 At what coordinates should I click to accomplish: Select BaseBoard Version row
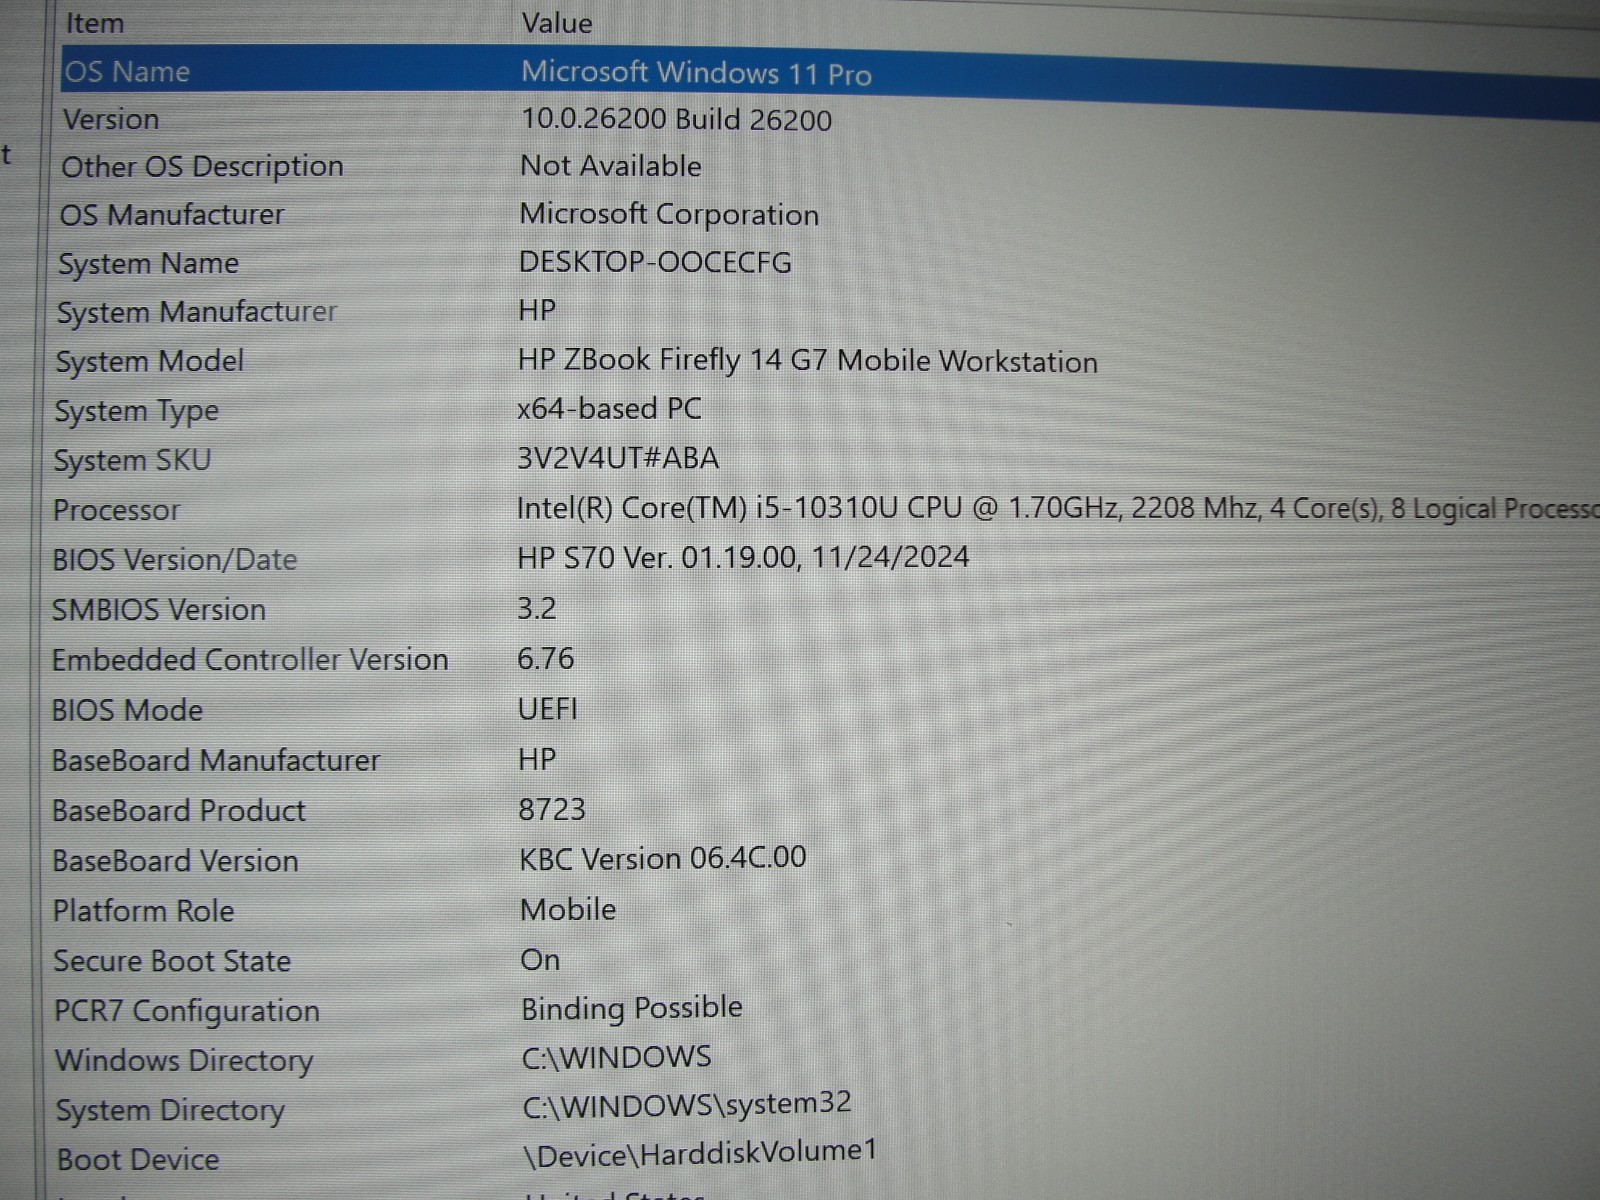click(x=175, y=861)
